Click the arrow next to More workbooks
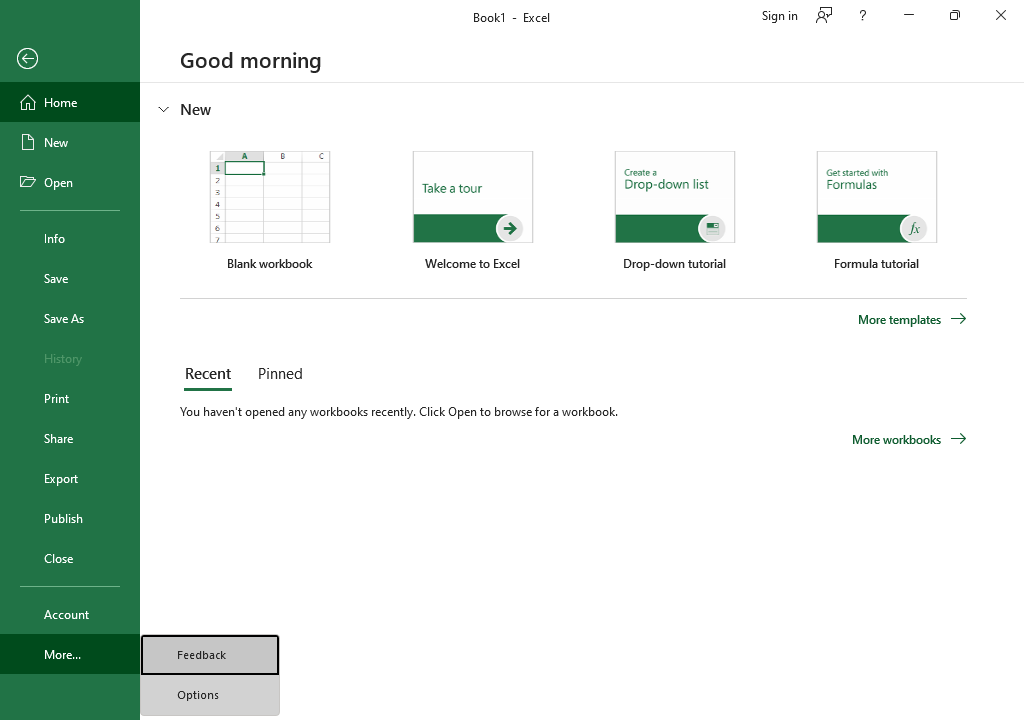 click(958, 439)
